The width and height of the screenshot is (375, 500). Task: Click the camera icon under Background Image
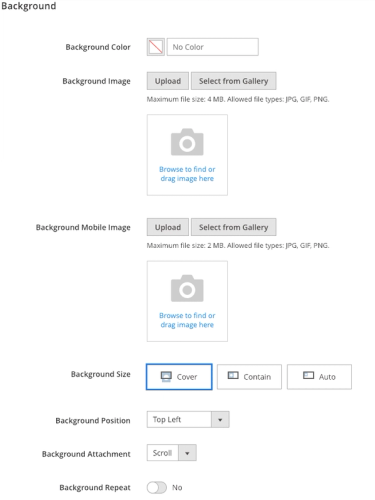[x=187, y=142]
